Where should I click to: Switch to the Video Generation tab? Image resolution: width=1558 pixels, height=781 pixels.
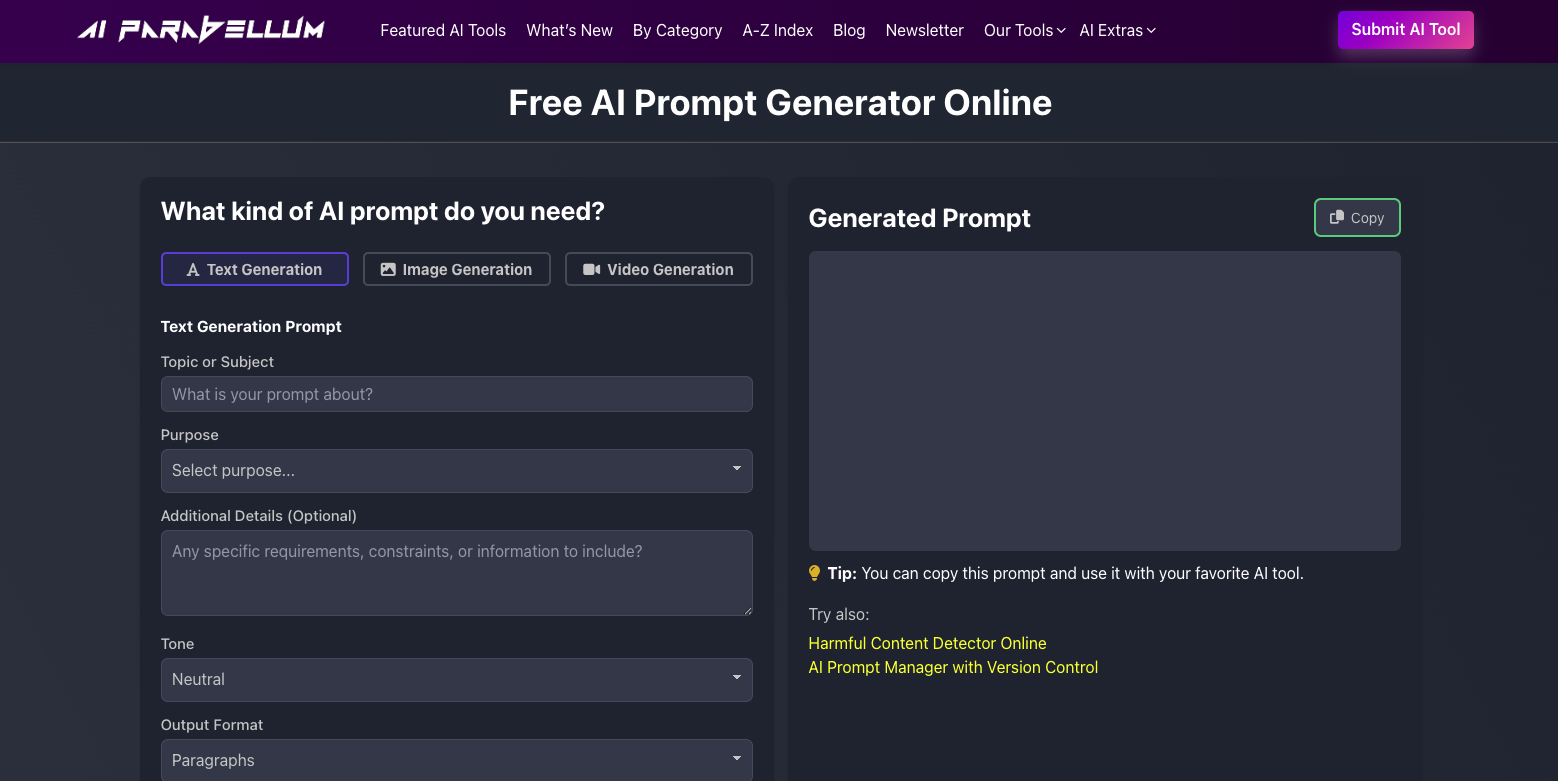(x=658, y=268)
